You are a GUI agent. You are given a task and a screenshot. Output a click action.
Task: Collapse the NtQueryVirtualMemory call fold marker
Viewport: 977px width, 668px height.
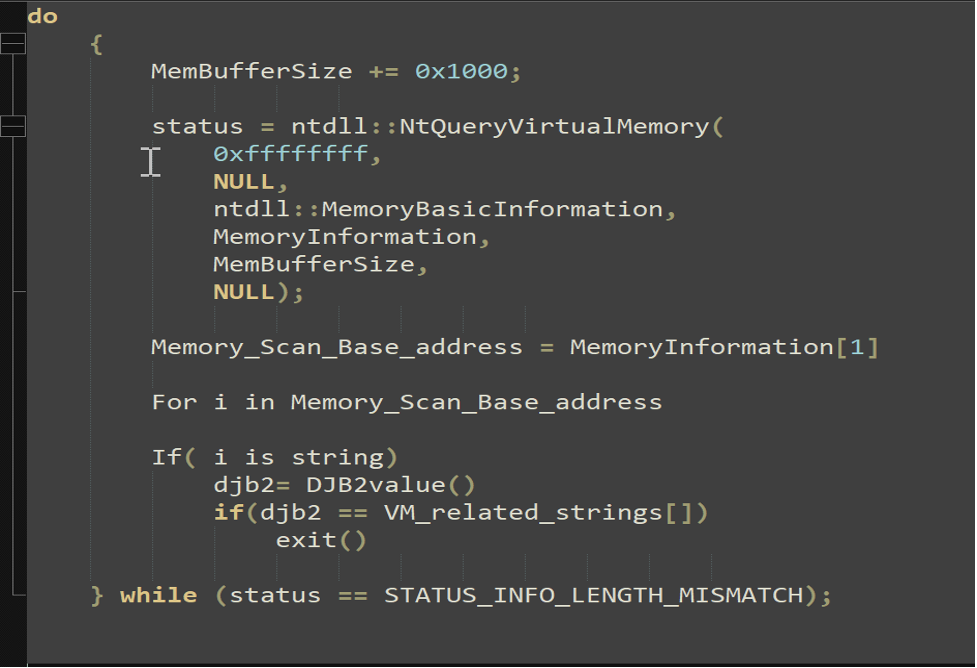pyautogui.click(x=12, y=126)
